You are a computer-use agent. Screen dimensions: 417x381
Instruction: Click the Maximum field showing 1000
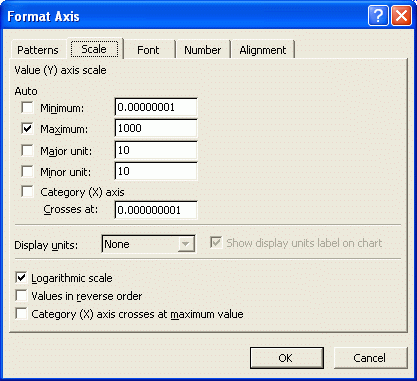(156, 128)
